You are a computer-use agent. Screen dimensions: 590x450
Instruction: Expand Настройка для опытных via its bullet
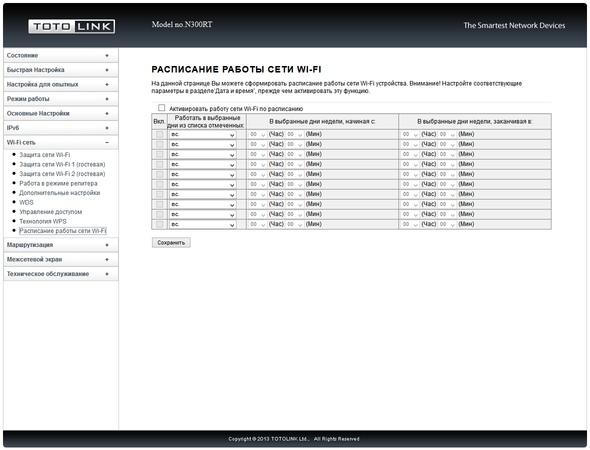pyautogui.click(x=107, y=85)
